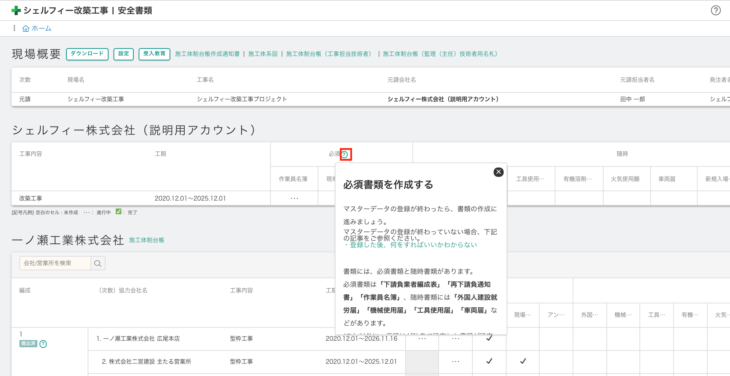Viewport: 730px width, 376px height.
Task: Click the ダウンロード button
Action: coord(88,54)
